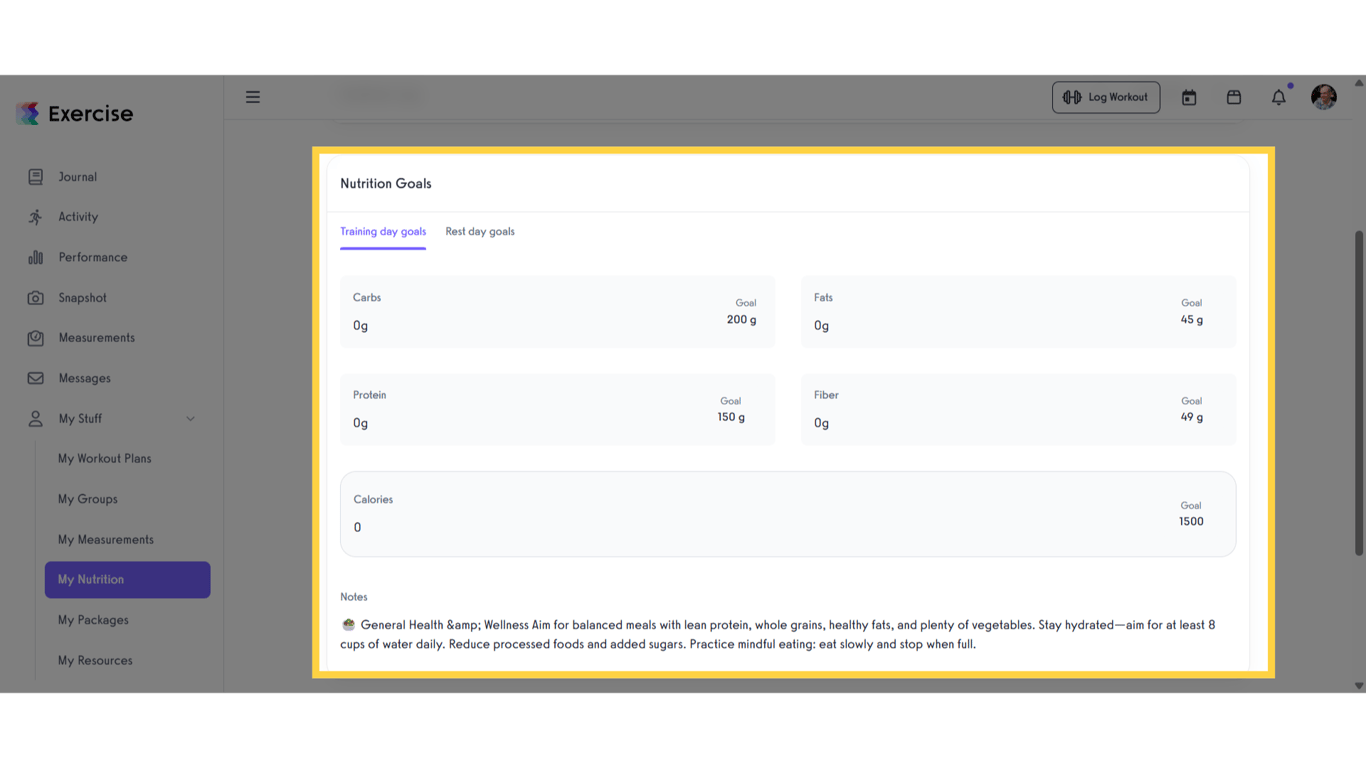This screenshot has height=768, width=1366.
Task: Click the page vertical scrollbar thumb
Action: tap(1359, 393)
